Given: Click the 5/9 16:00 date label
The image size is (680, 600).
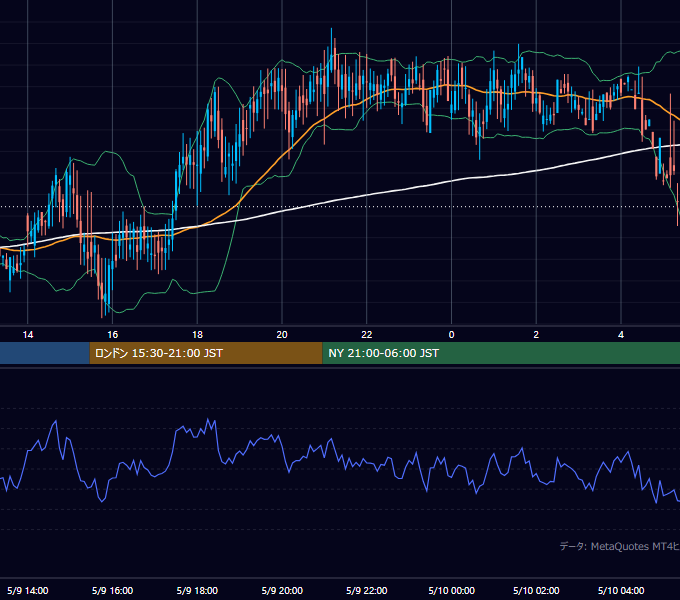Looking at the screenshot, I should click(112, 590).
